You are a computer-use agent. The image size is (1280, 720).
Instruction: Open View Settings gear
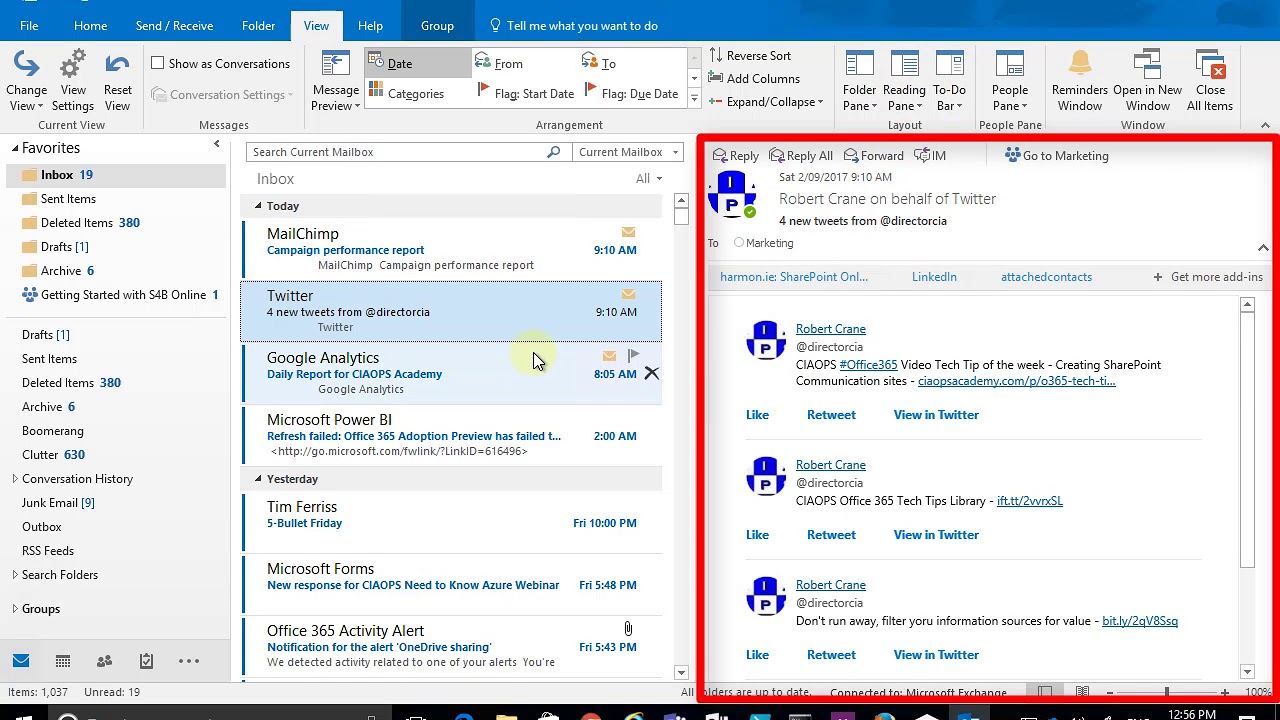click(73, 81)
